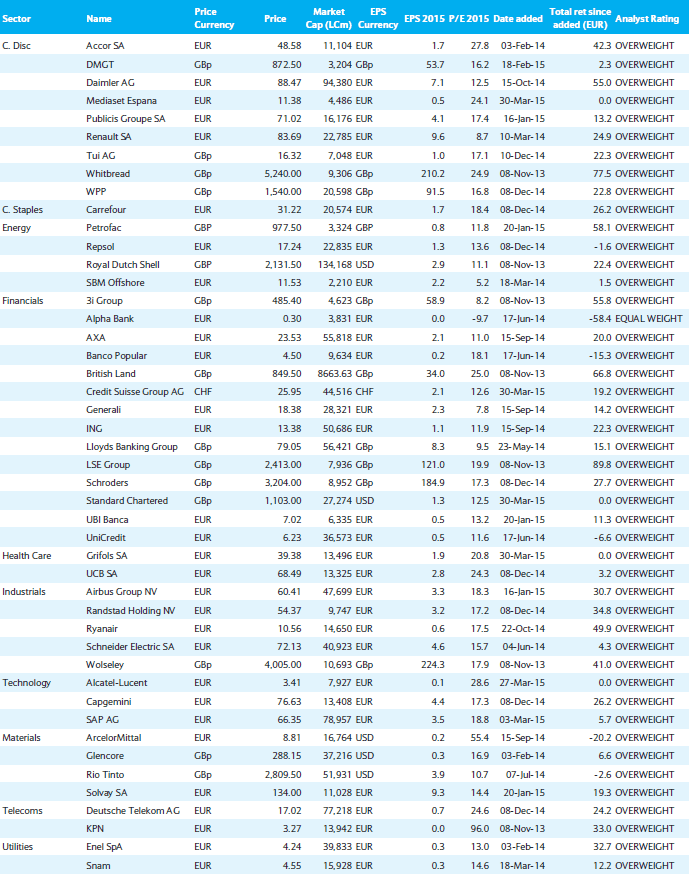Click the 'Technology' sector label
689x874 pixels.
point(26,683)
